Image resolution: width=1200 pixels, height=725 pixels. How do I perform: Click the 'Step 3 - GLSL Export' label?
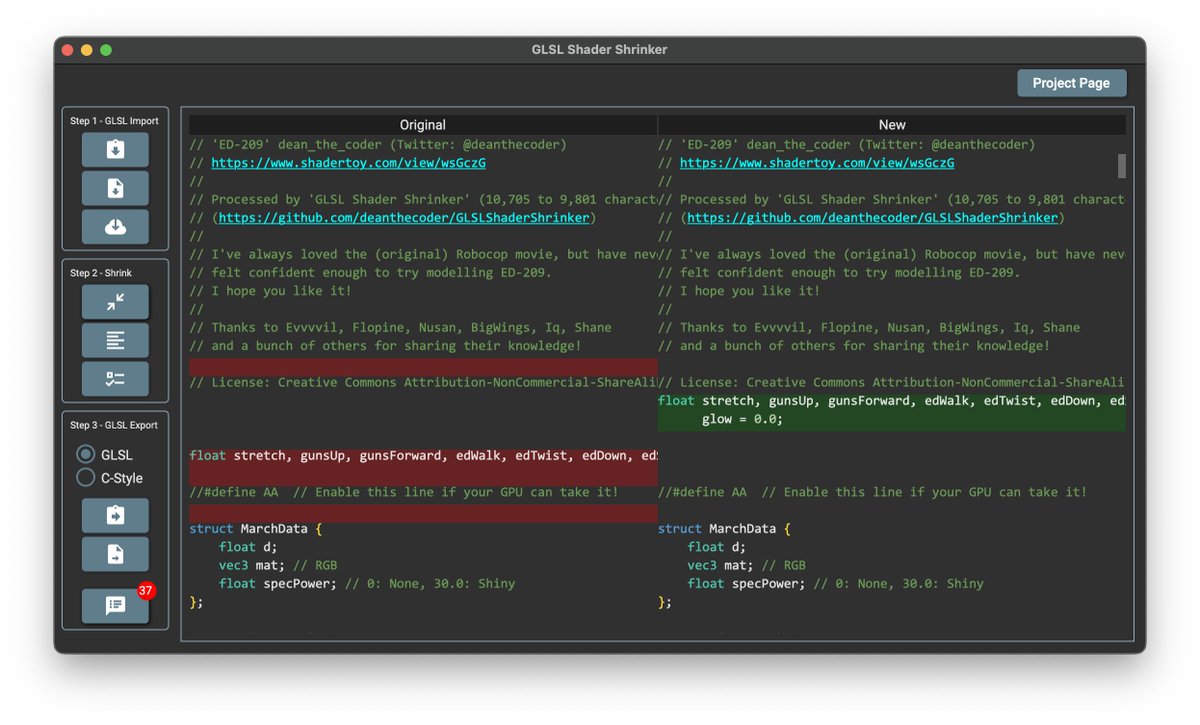pos(114,425)
